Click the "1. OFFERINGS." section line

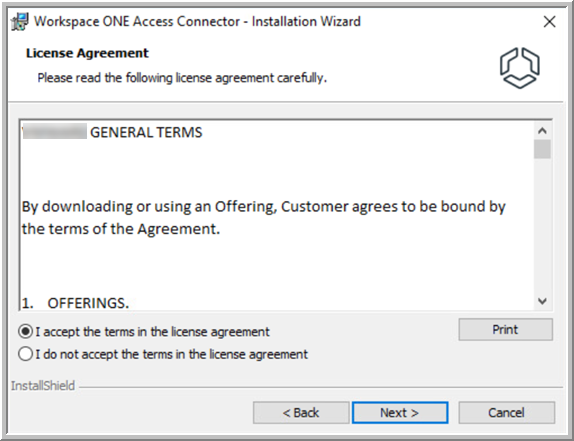pyautogui.click(x=75, y=303)
